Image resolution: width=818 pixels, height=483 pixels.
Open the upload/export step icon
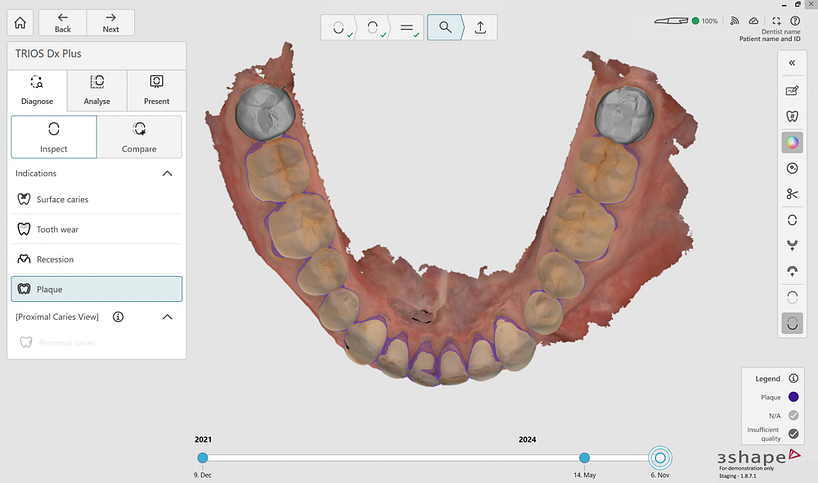click(480, 28)
